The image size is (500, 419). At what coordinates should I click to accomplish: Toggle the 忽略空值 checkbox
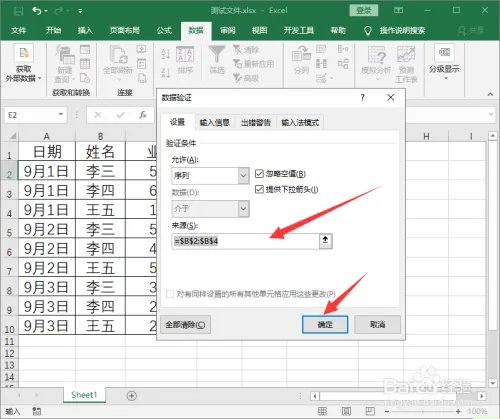(x=259, y=174)
